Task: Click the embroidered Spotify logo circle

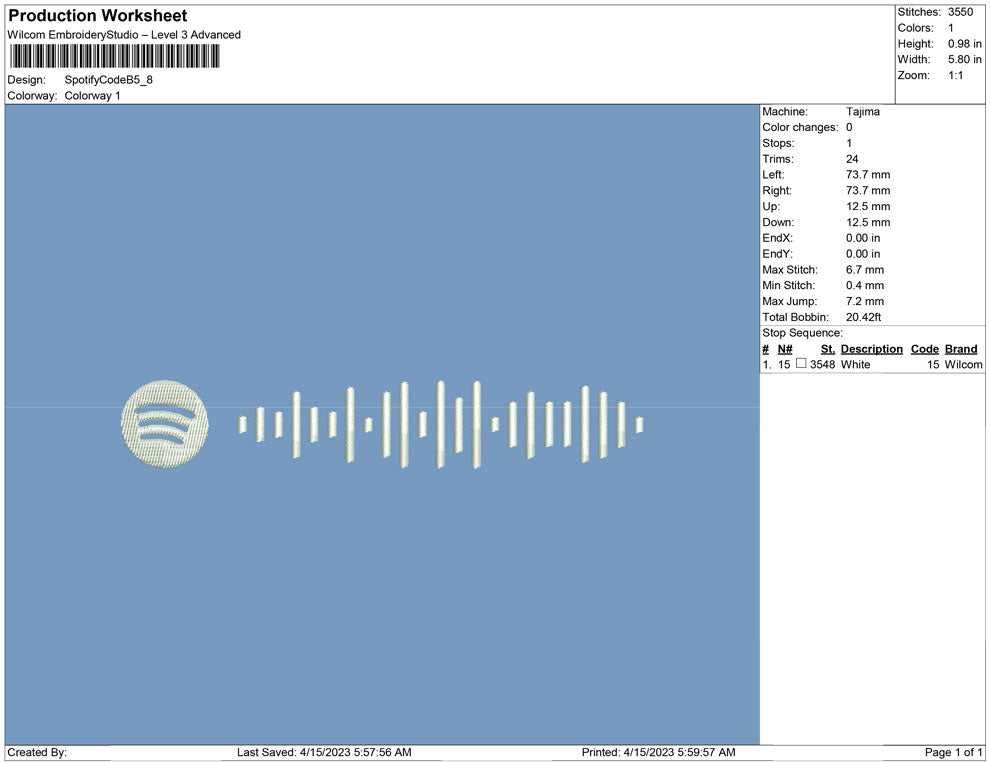Action: click(x=165, y=424)
